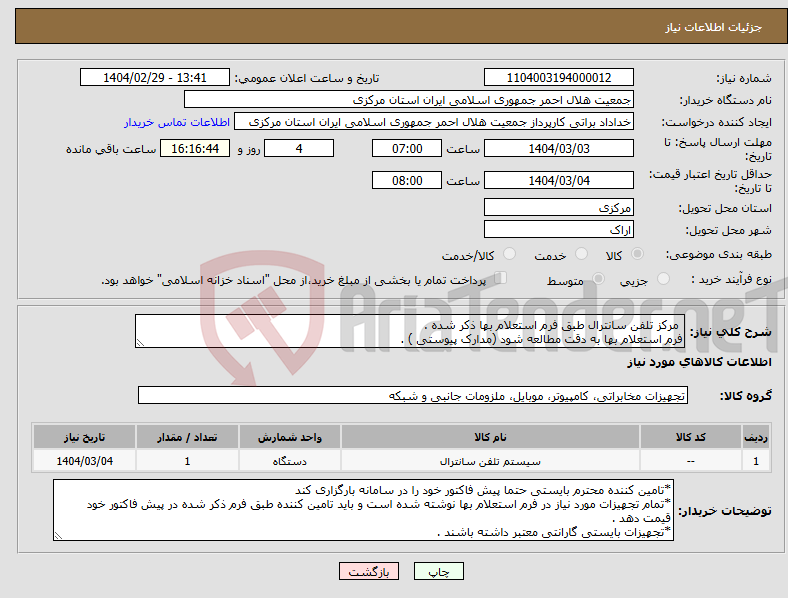Select the خدمت radio button
Image resolution: width=788 pixels, height=598 pixels.
[581, 254]
